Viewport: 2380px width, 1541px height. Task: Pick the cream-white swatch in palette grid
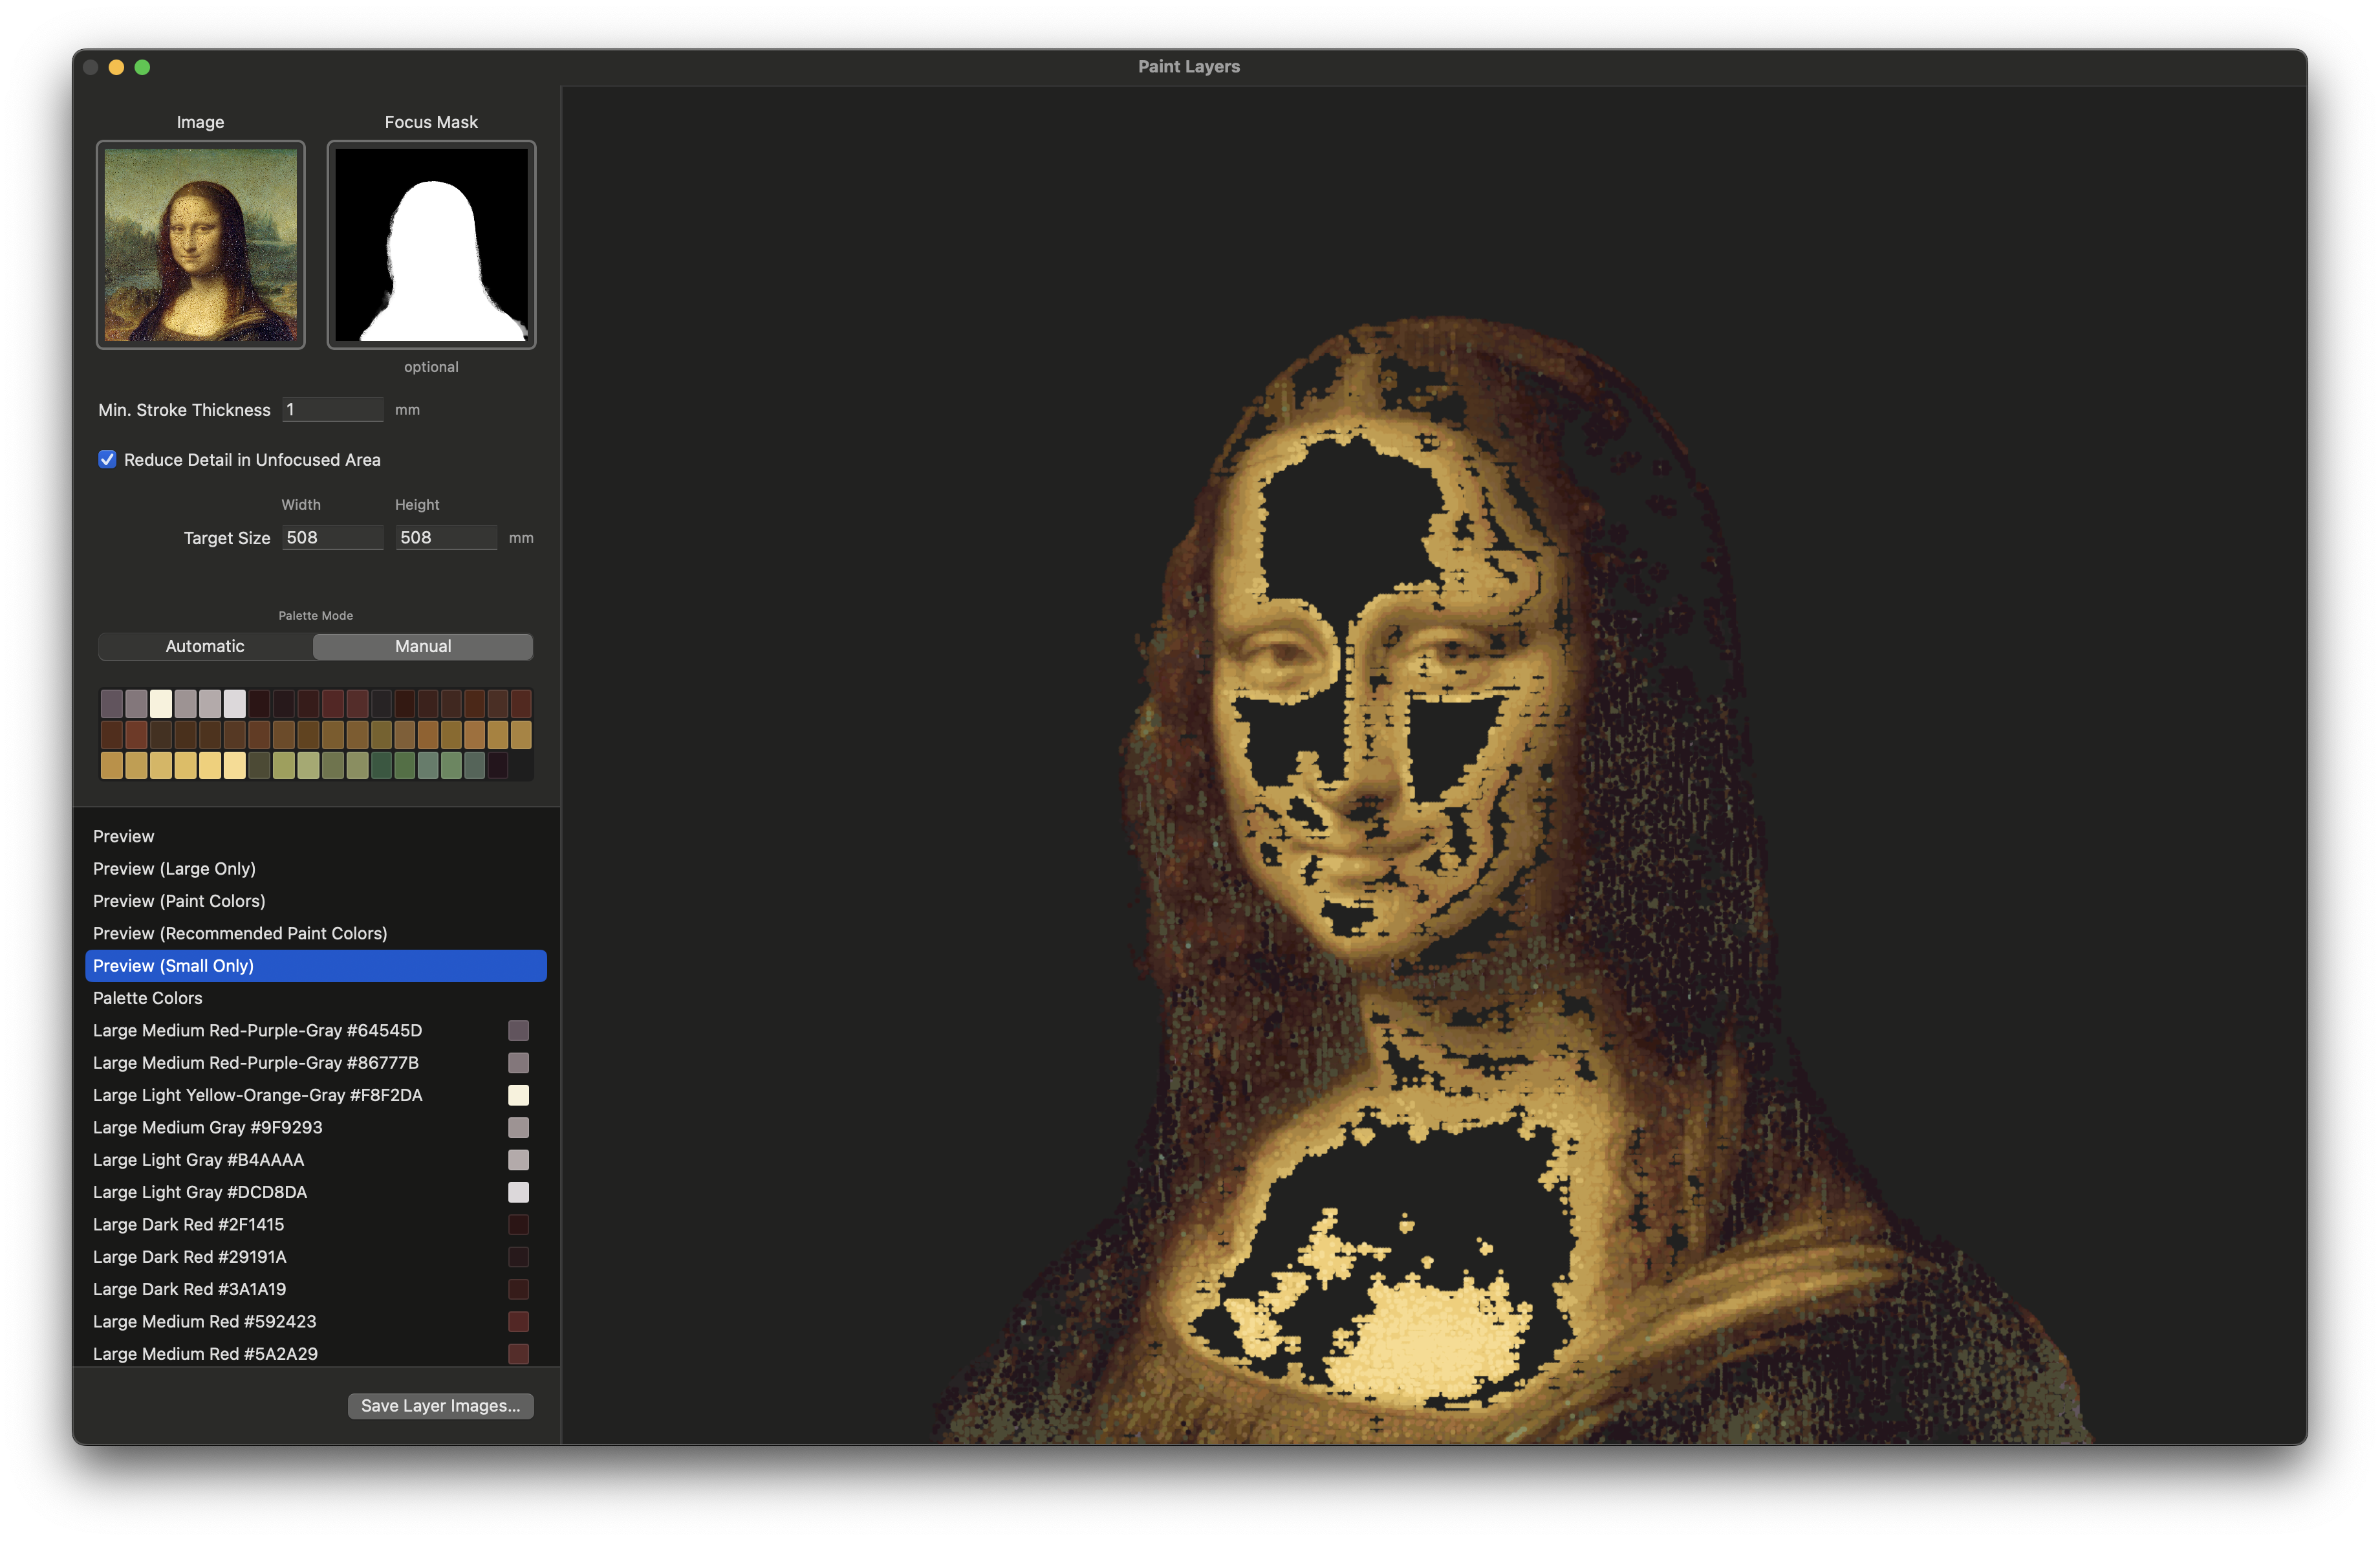click(161, 704)
